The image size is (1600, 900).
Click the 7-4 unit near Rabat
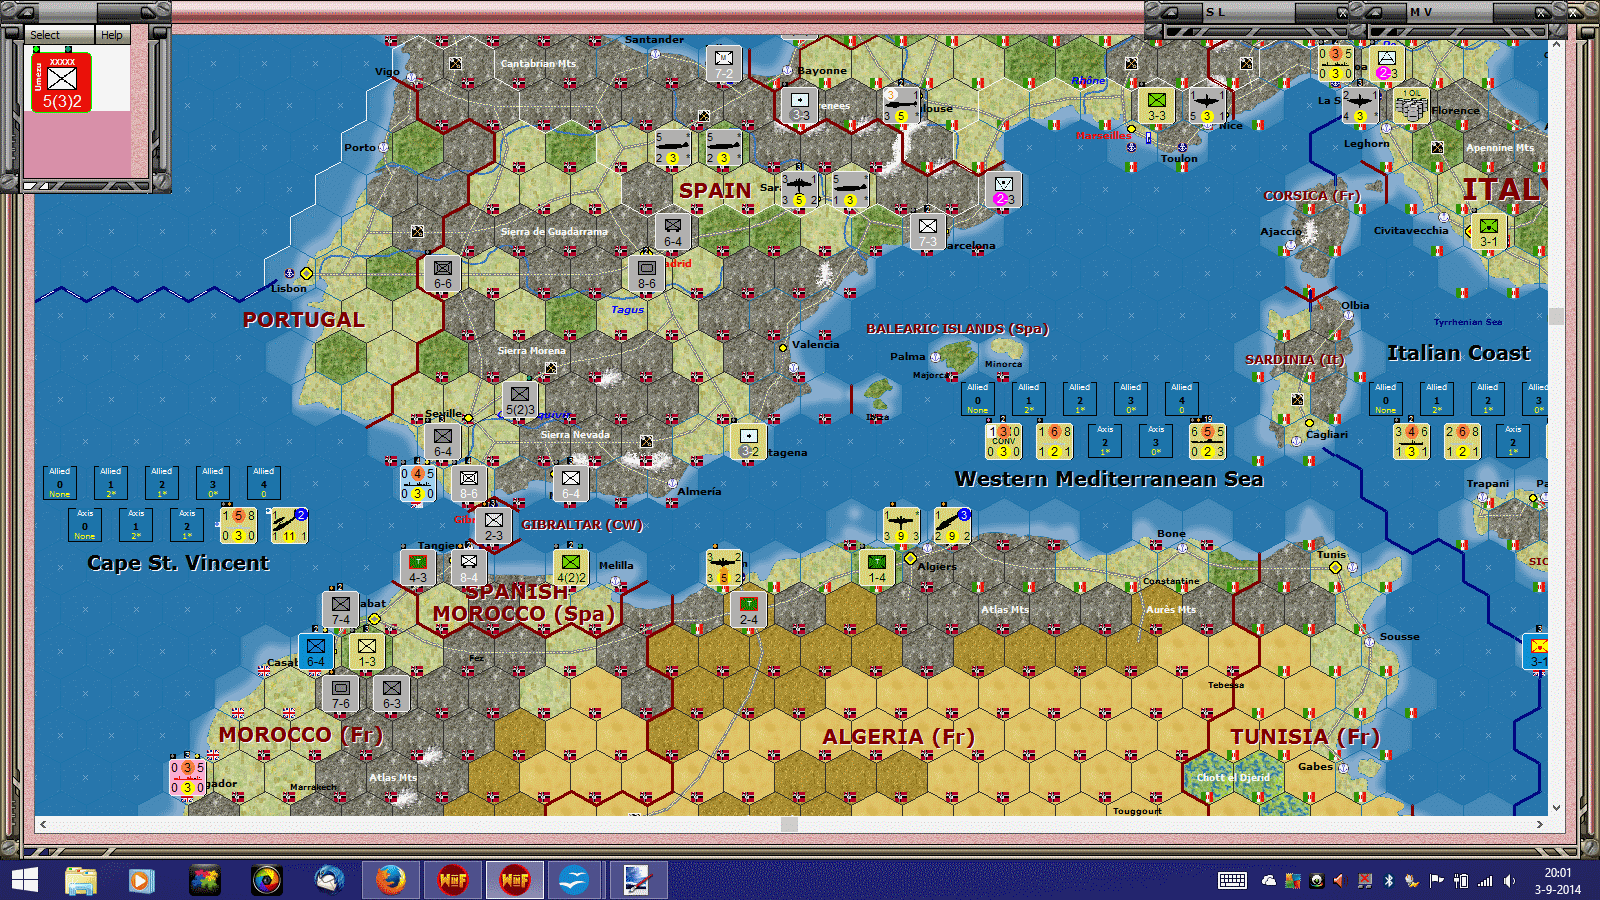pyautogui.click(x=341, y=610)
